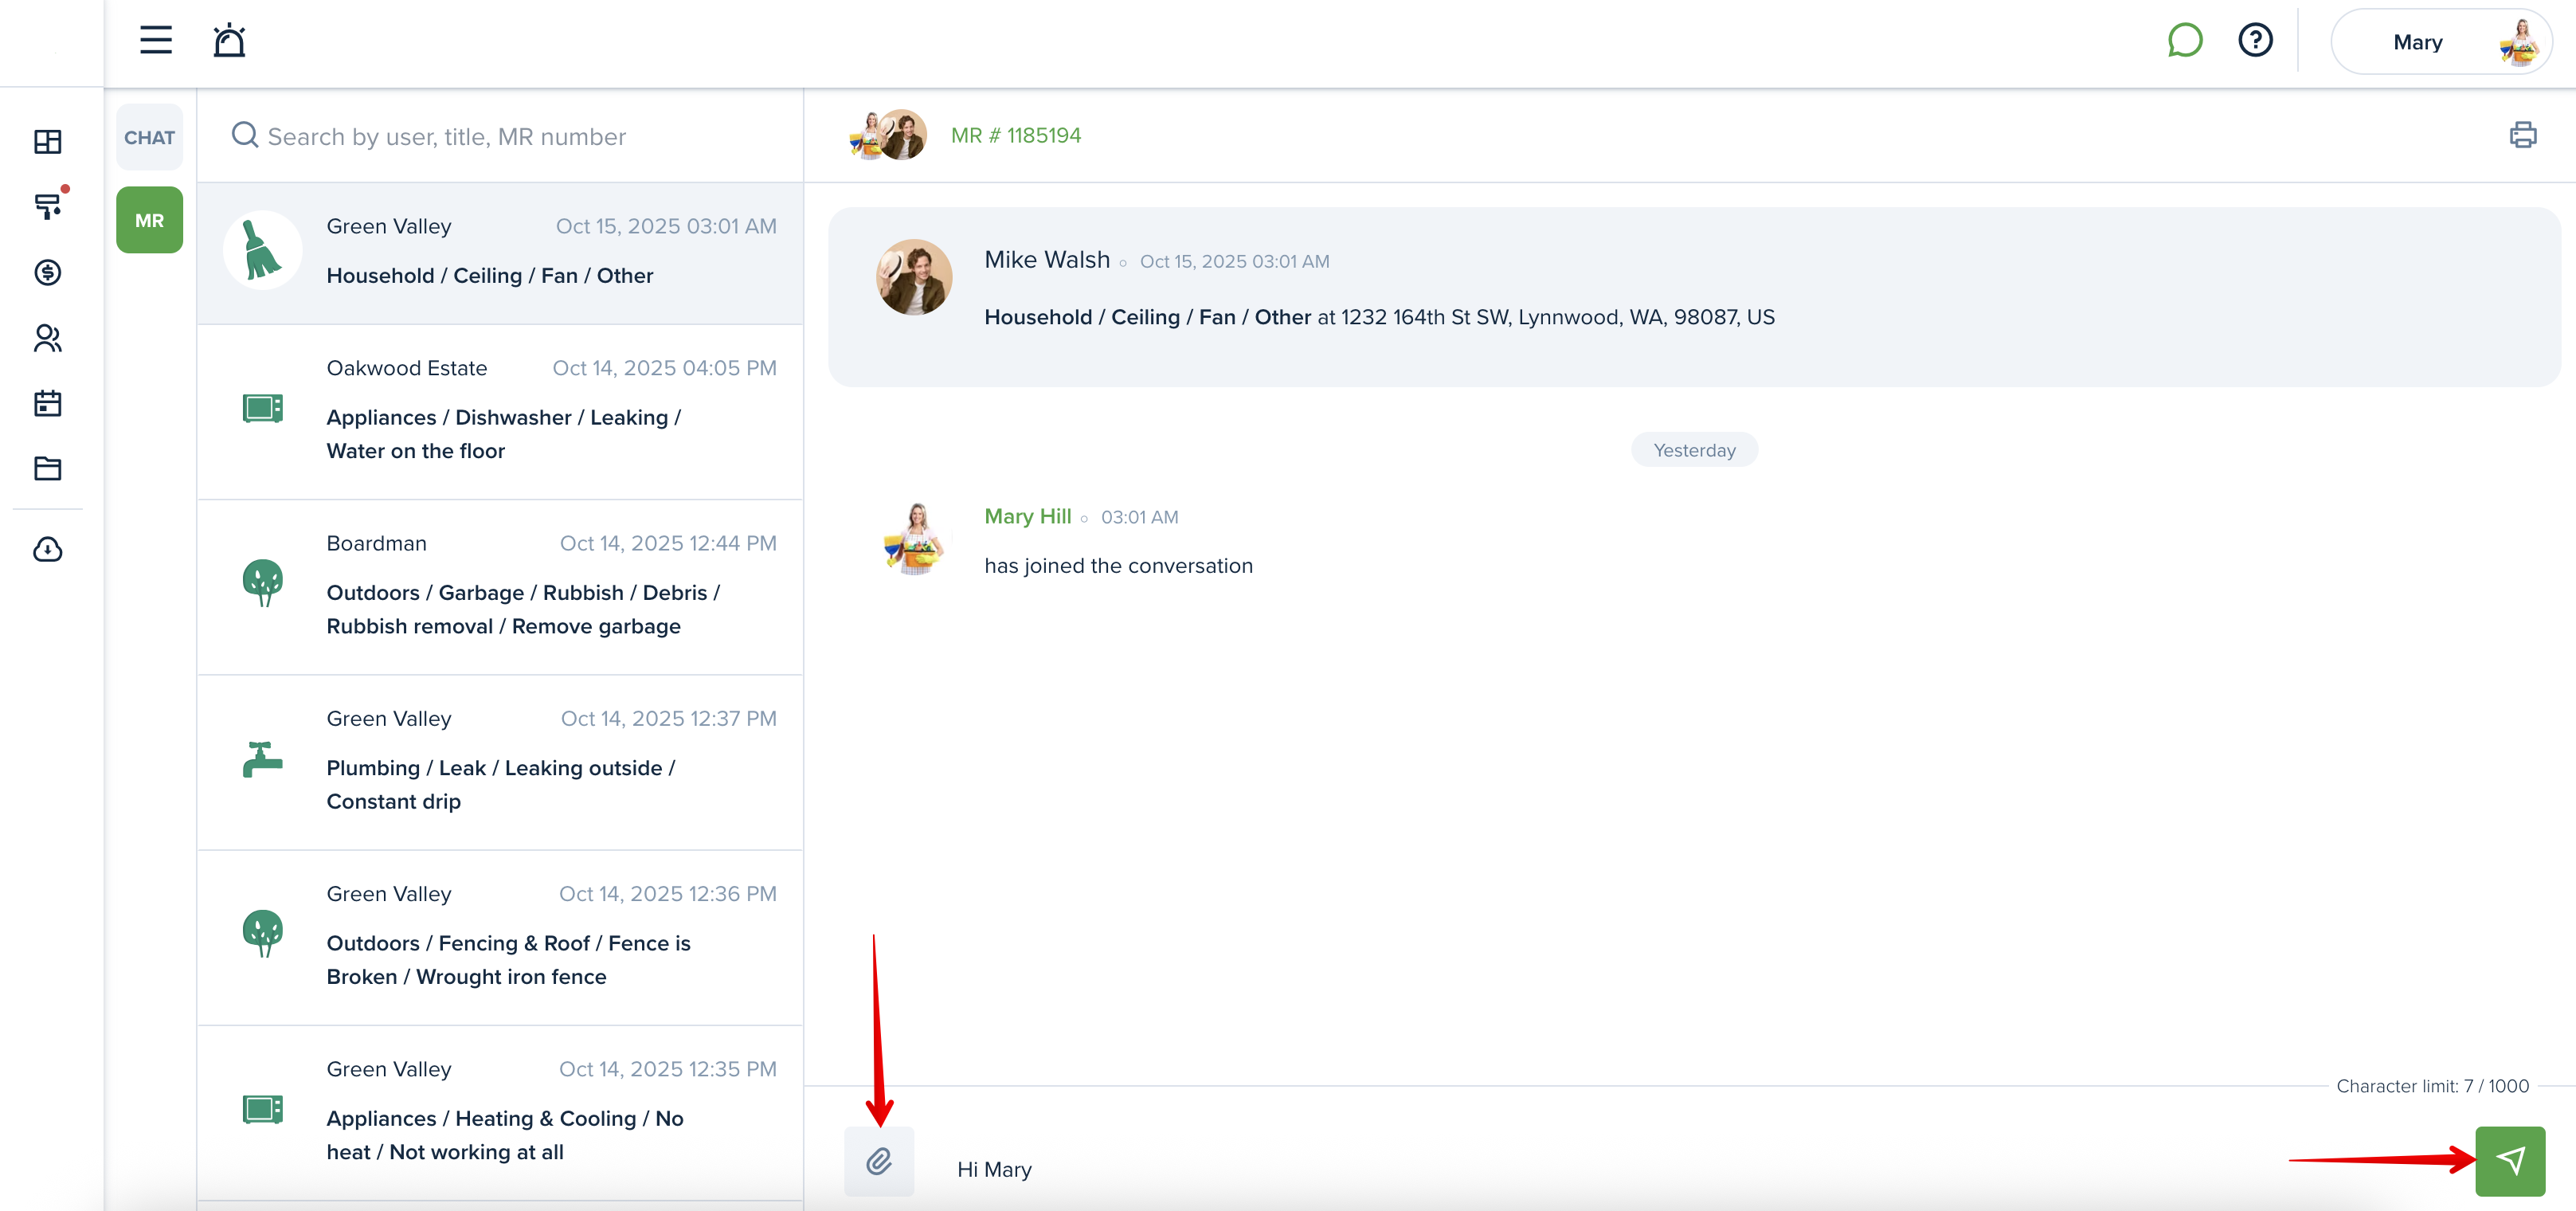Screen dimensions: 2576x1211
Task: Open Boardman garbage removal conversation
Action: [x=500, y=587]
